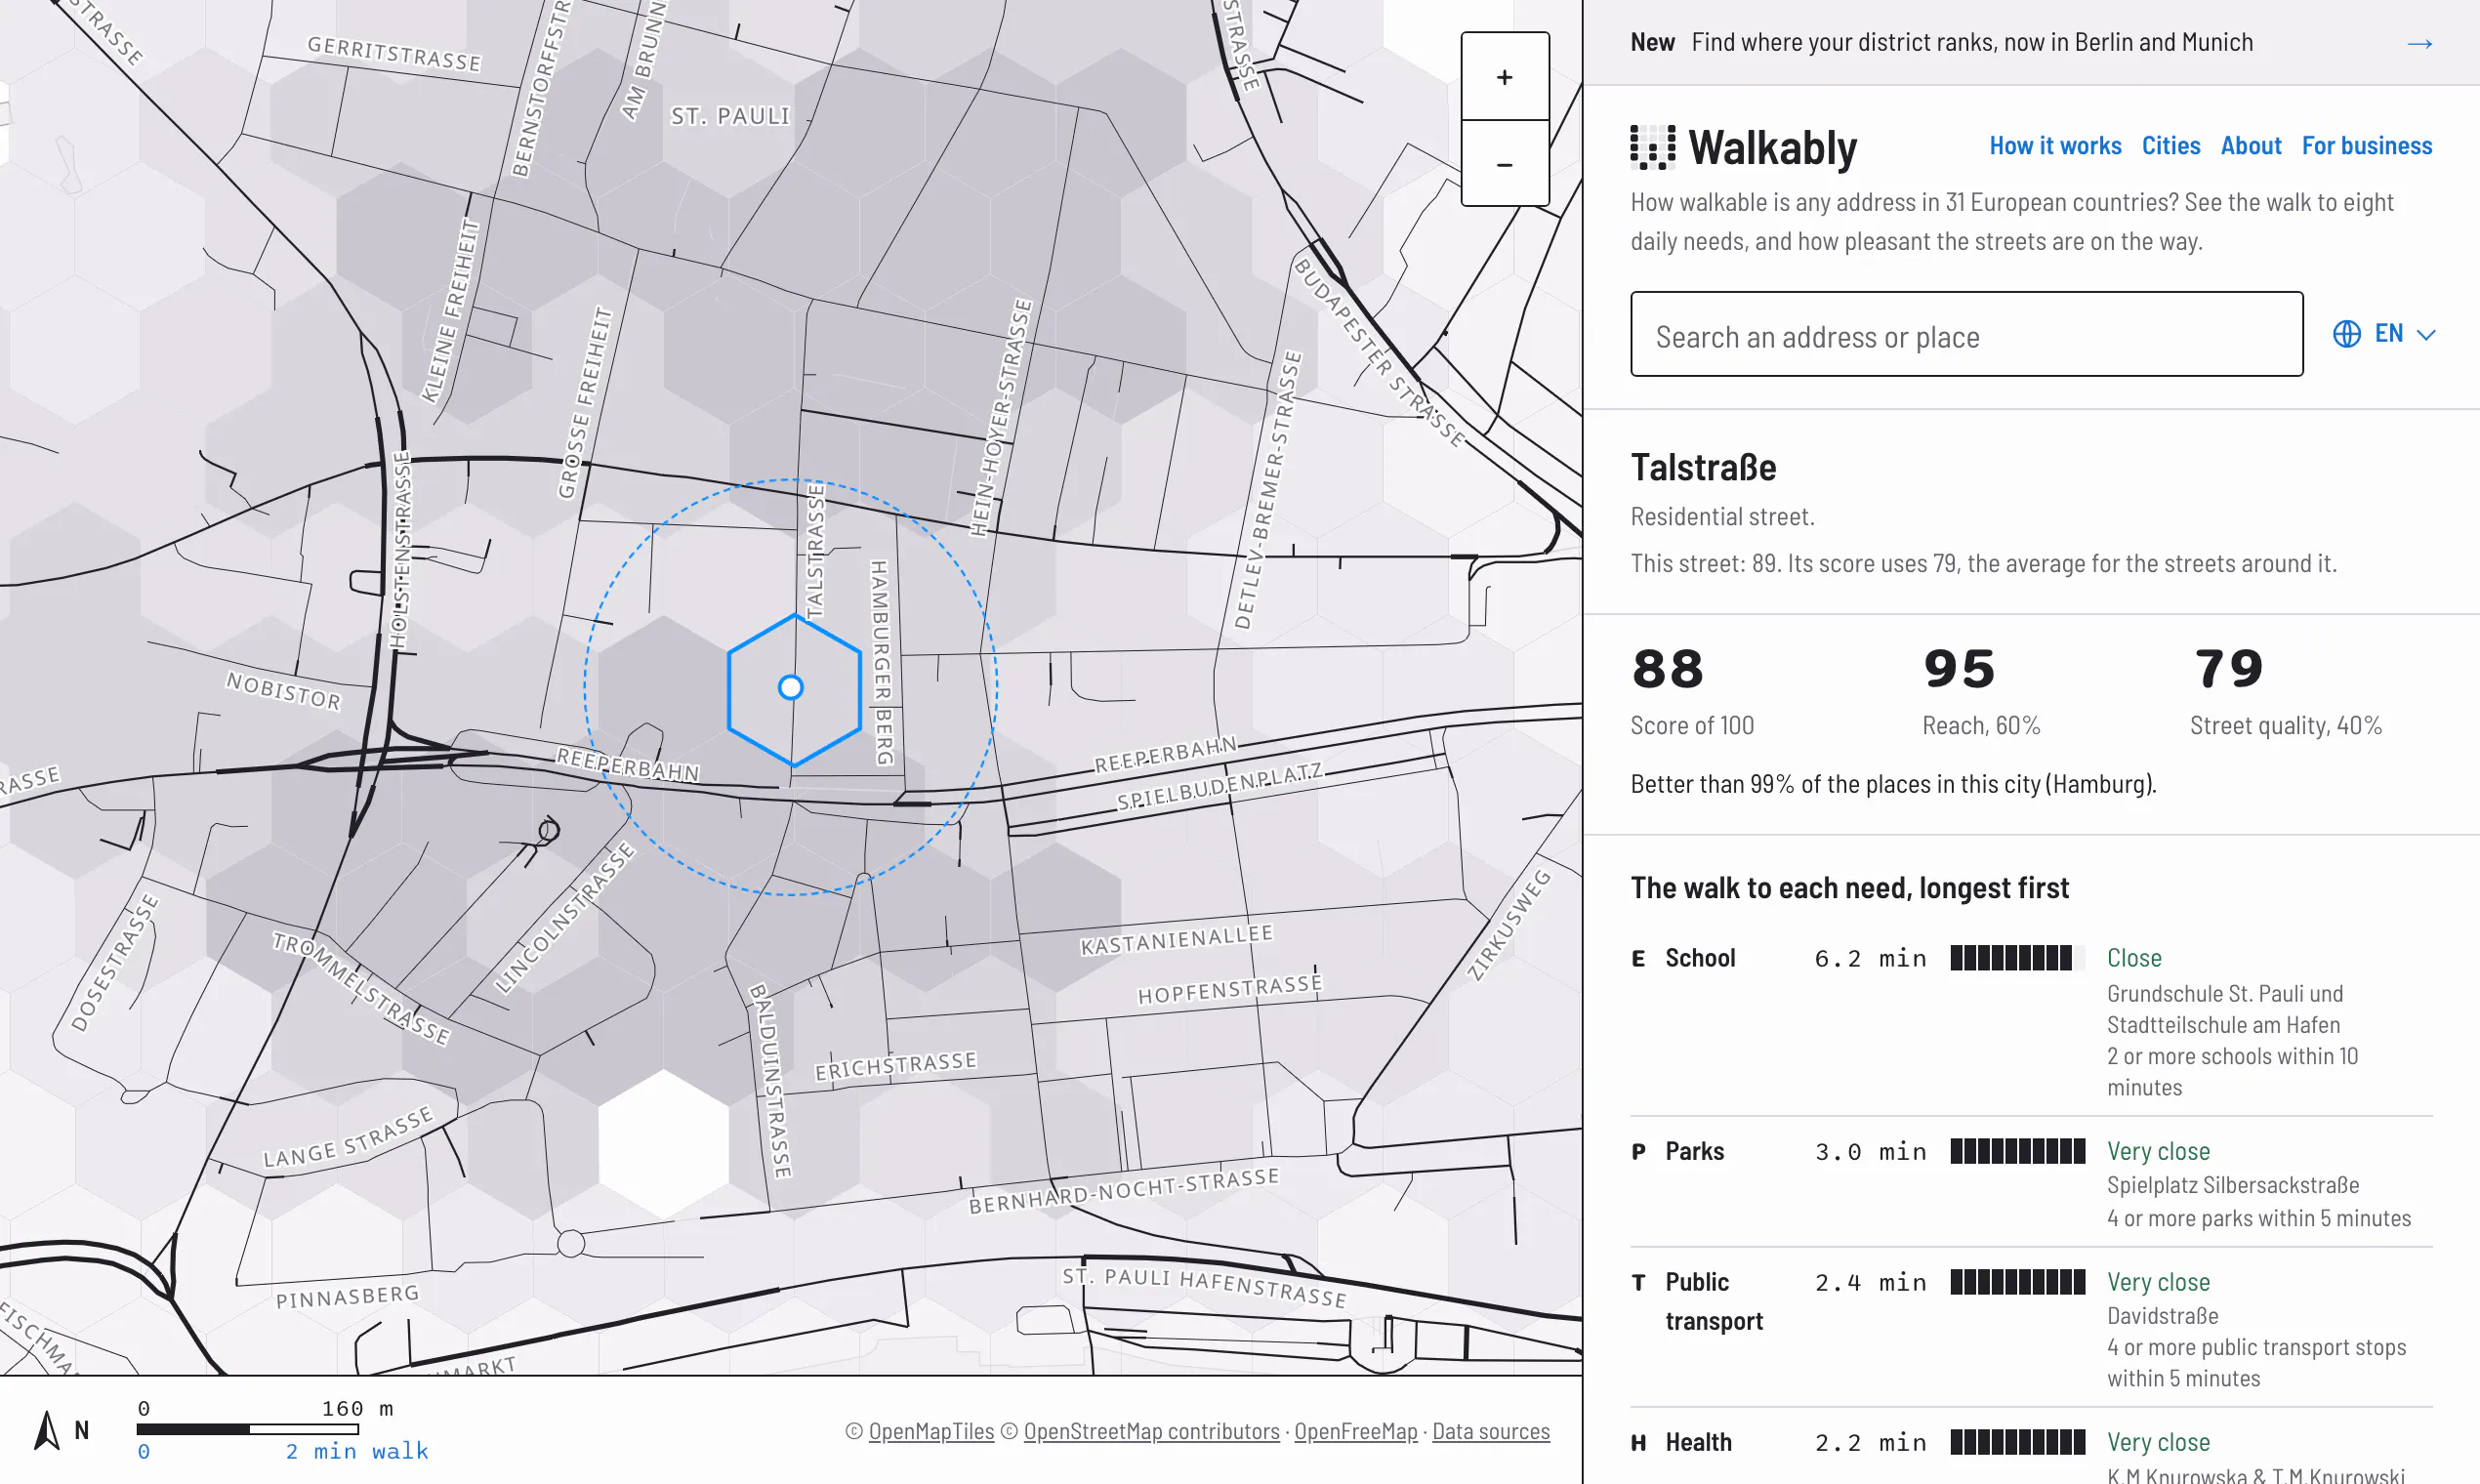Click the Spielplatz Silbersackstraße text
Screen dimensions: 2480x1484
[2232, 1186]
